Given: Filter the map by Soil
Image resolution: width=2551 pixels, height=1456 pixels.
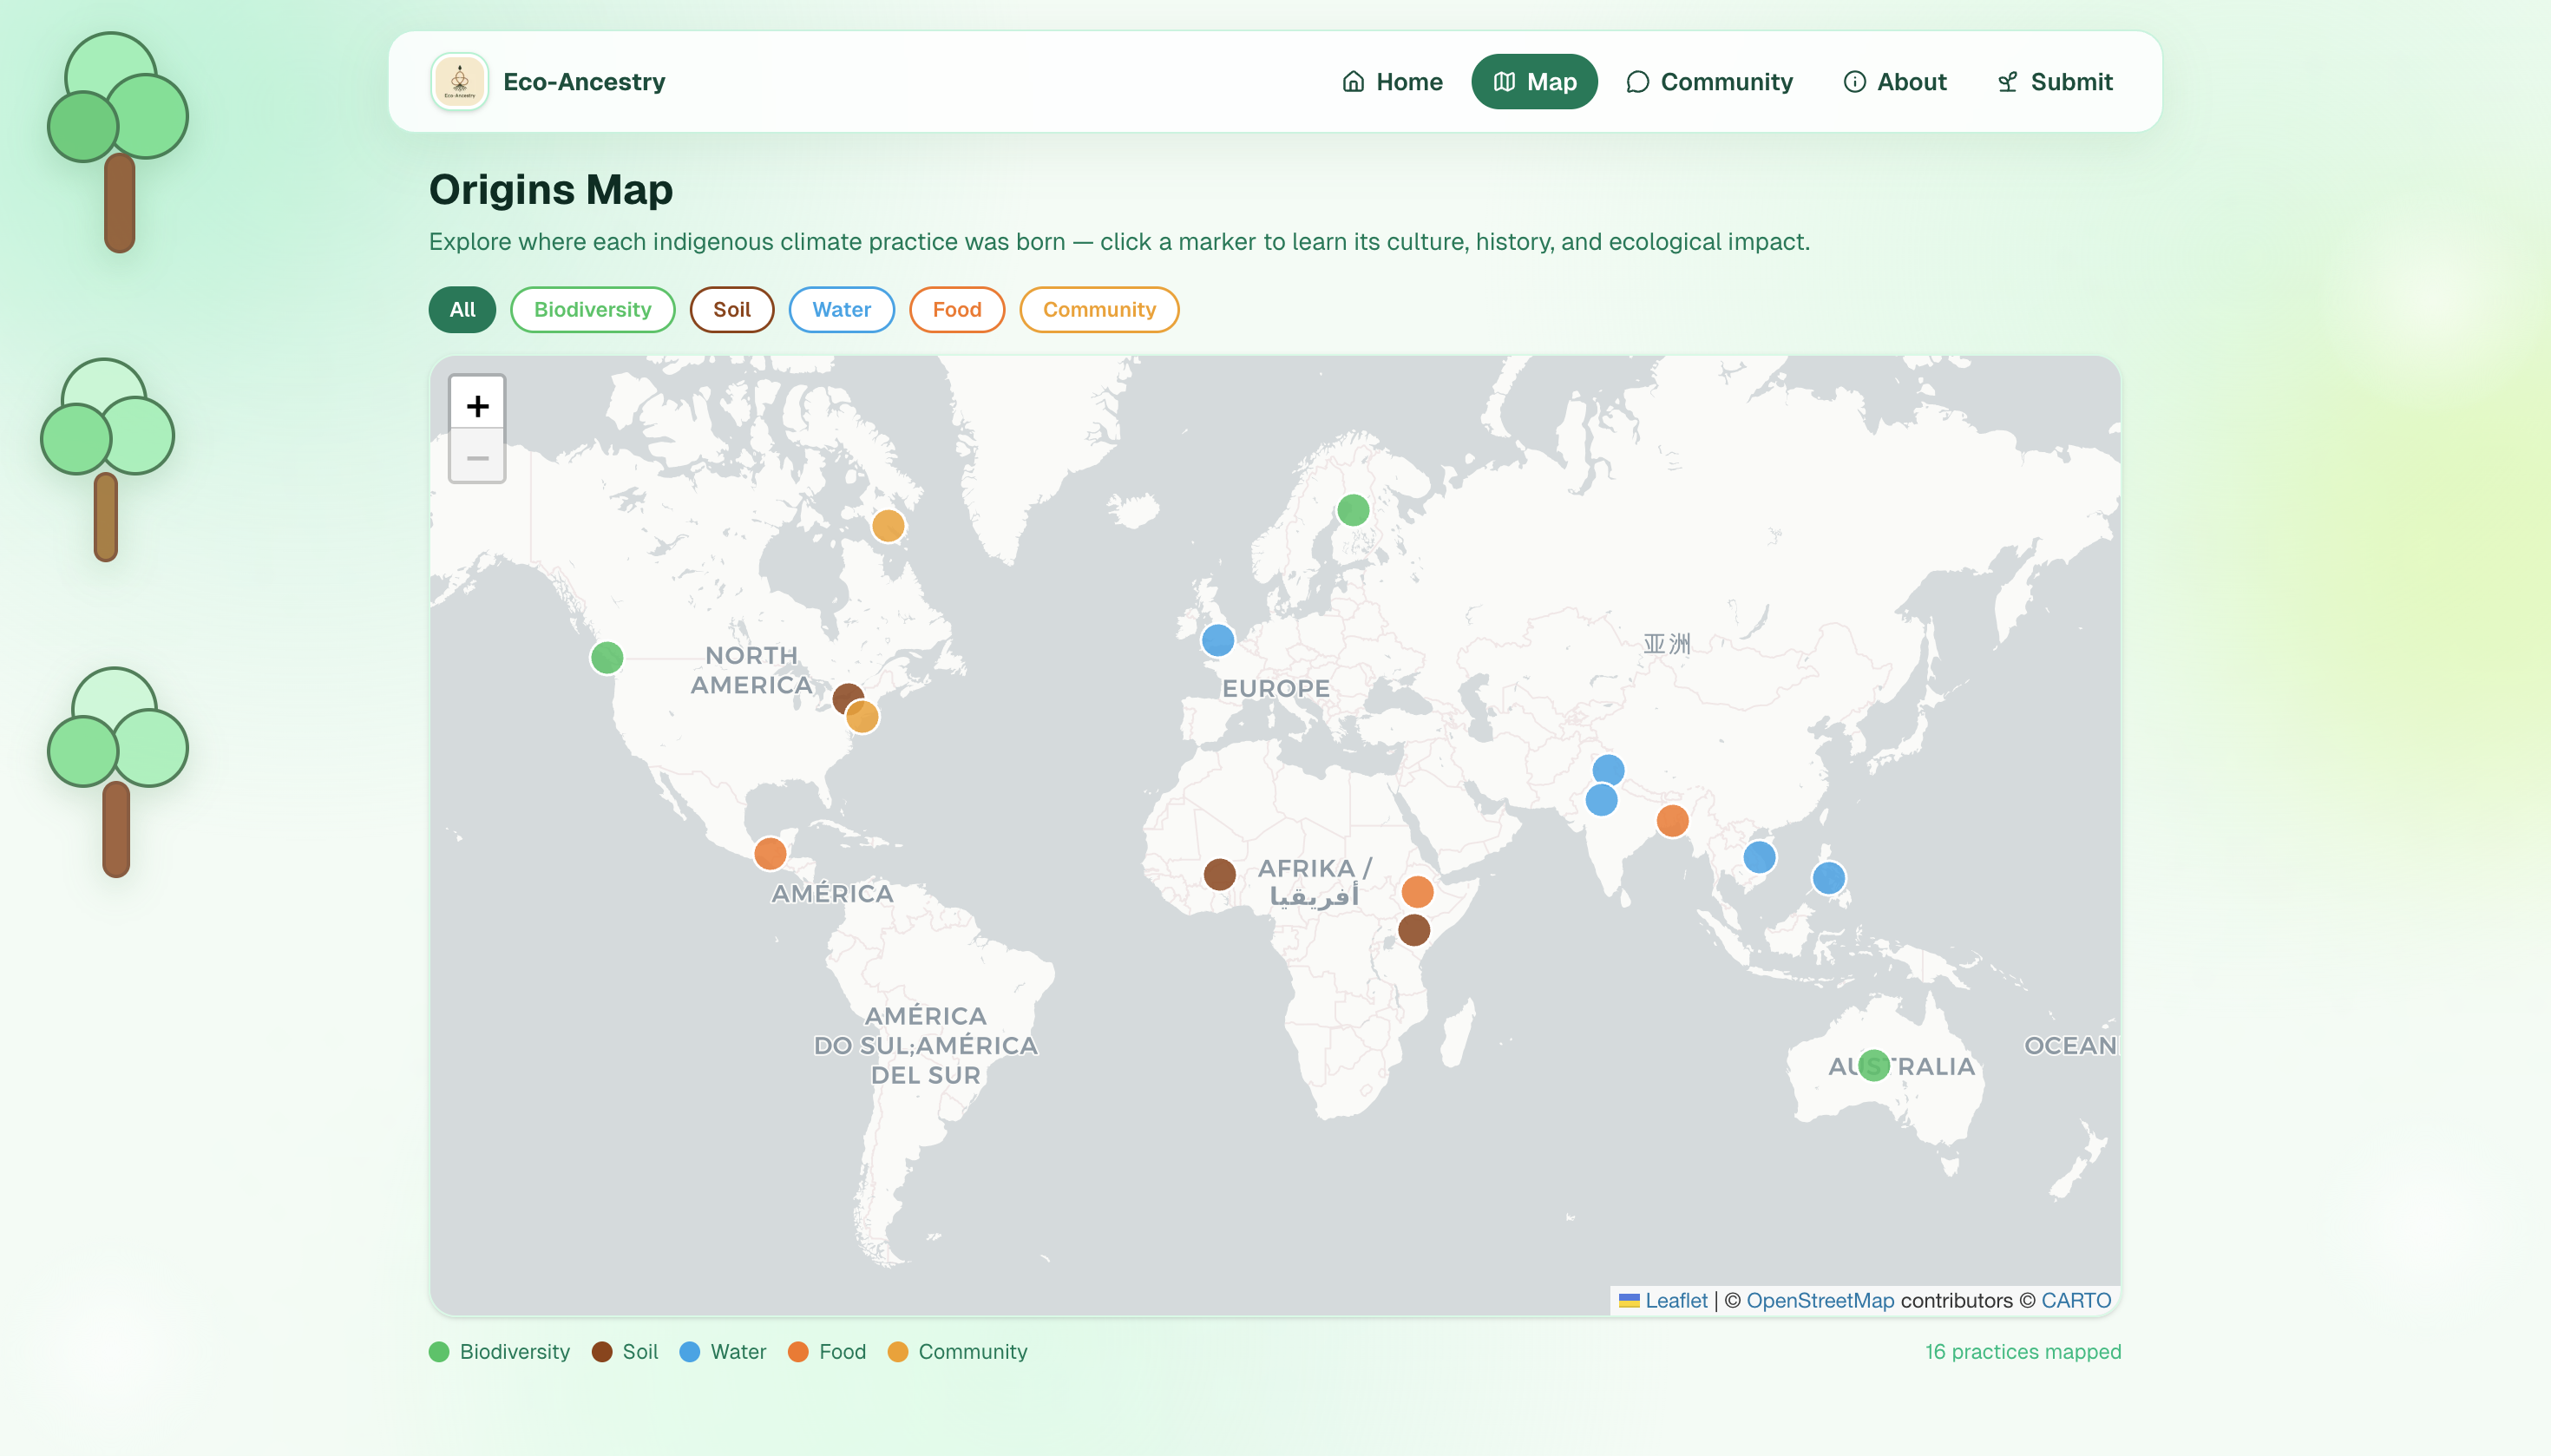Looking at the screenshot, I should pos(731,309).
